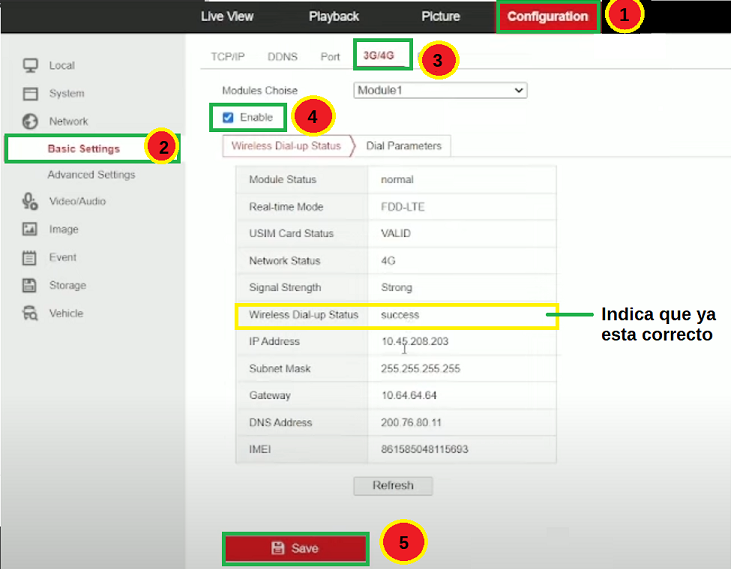Select the Event calendar icon
Image resolution: width=731 pixels, height=569 pixels.
pos(29,257)
